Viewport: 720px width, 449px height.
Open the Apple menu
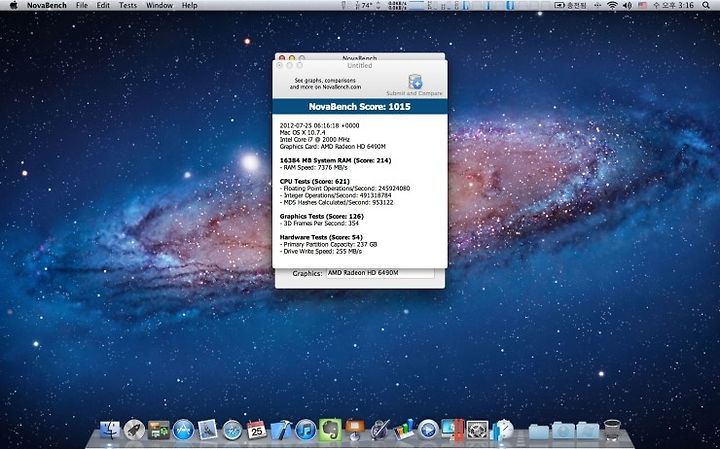[13, 5]
